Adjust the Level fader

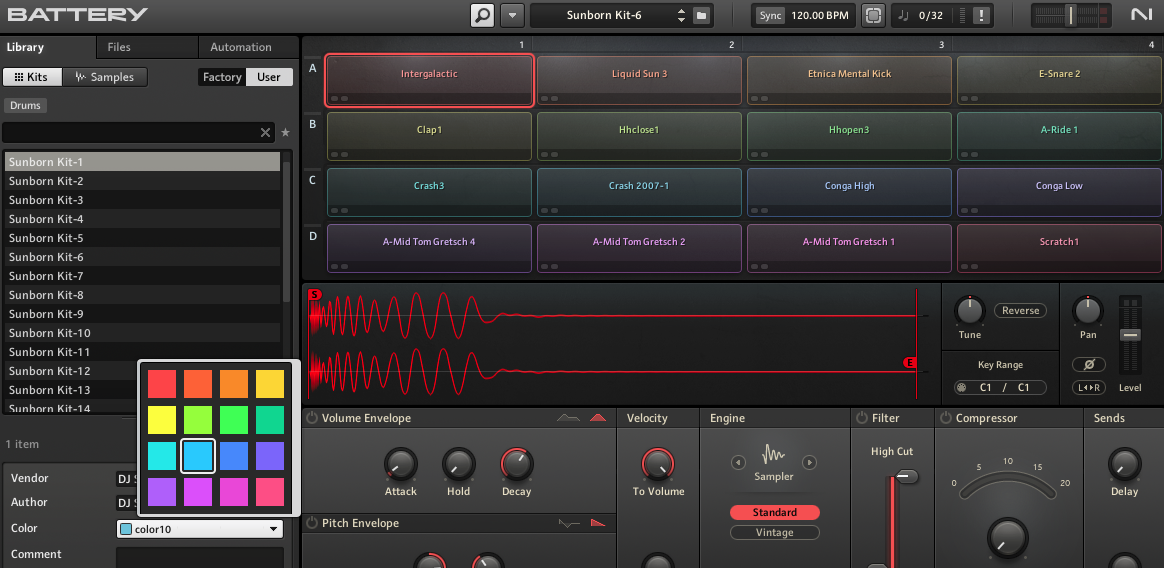(x=1130, y=335)
